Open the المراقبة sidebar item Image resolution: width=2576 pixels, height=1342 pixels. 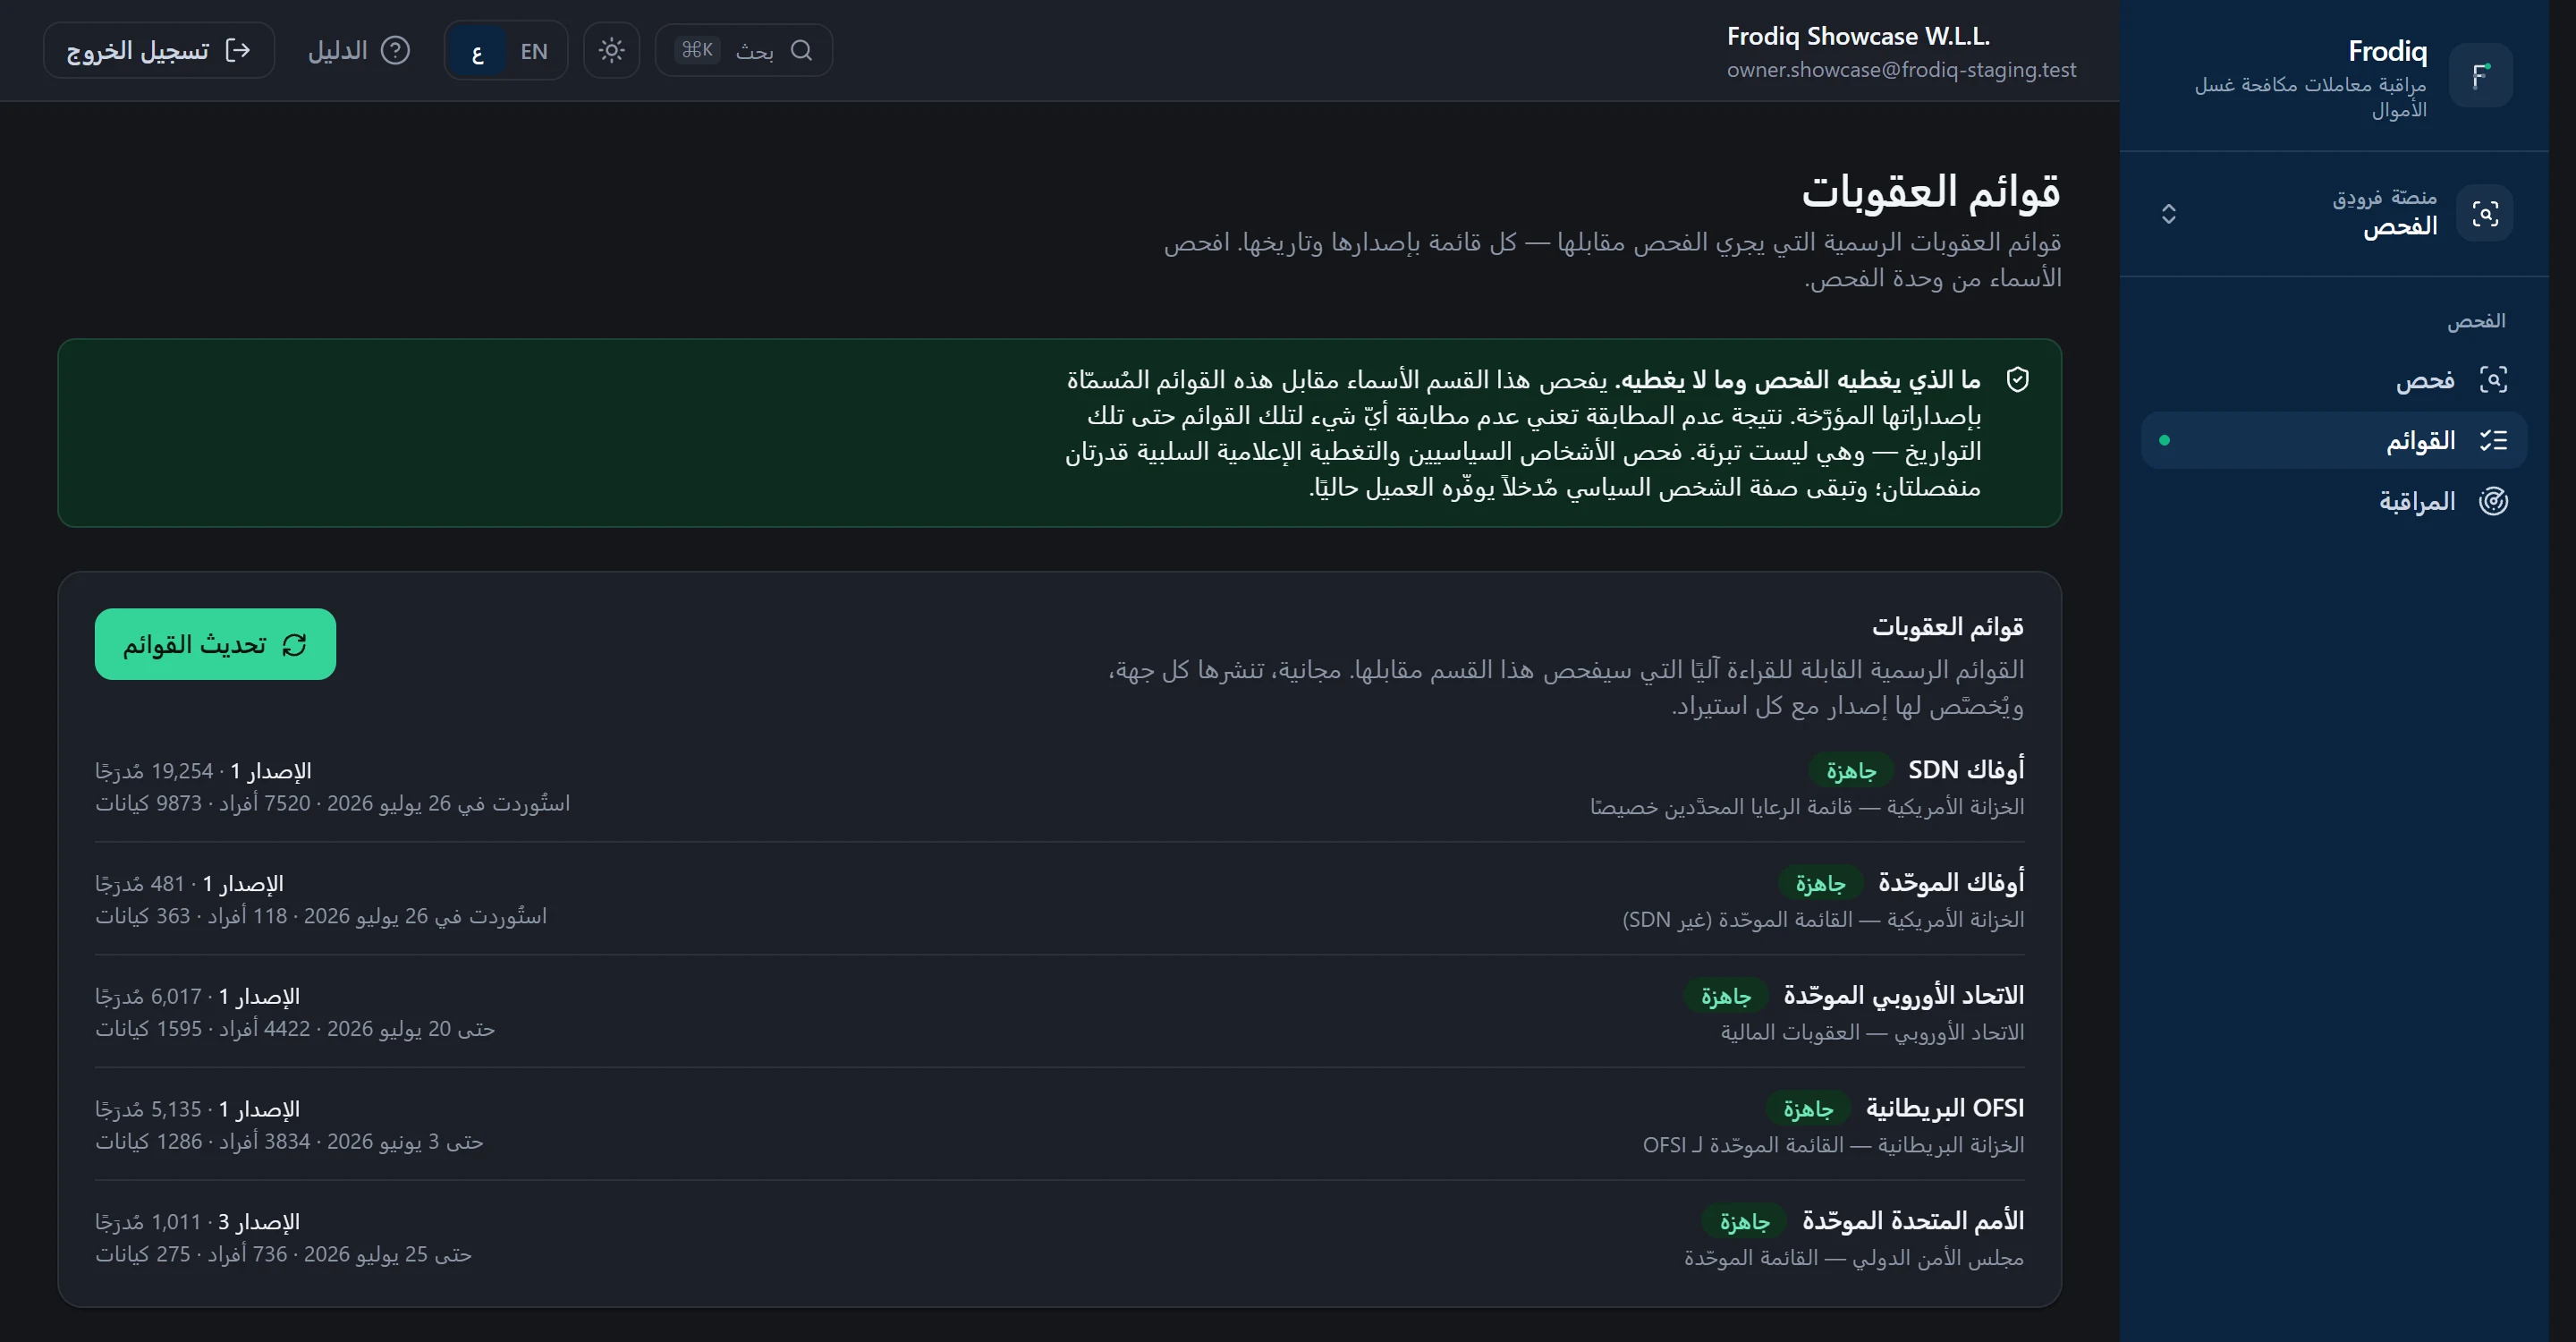coord(2334,501)
